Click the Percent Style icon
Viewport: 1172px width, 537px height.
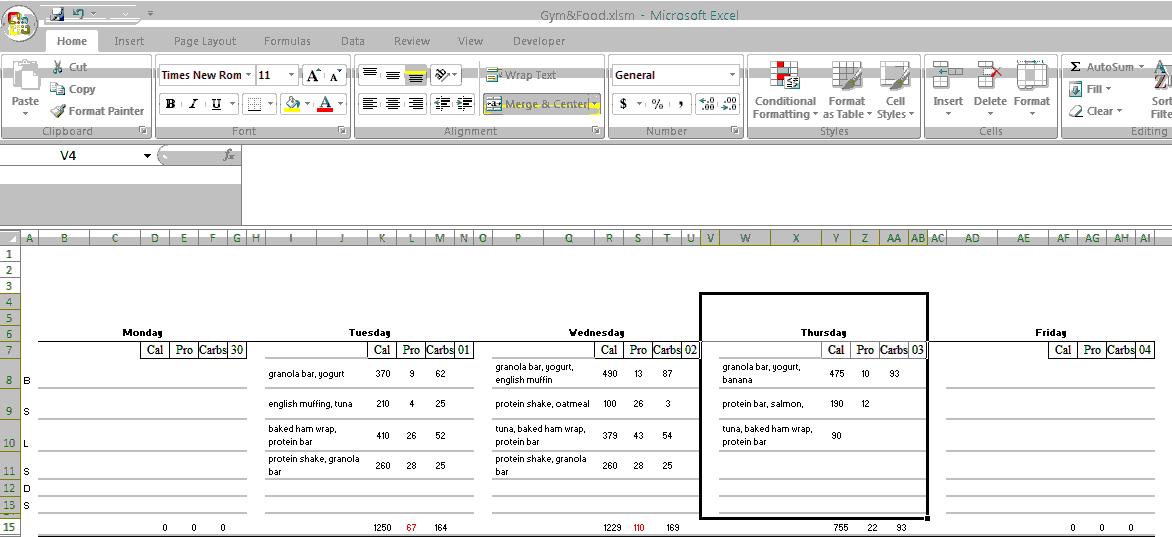click(x=657, y=104)
